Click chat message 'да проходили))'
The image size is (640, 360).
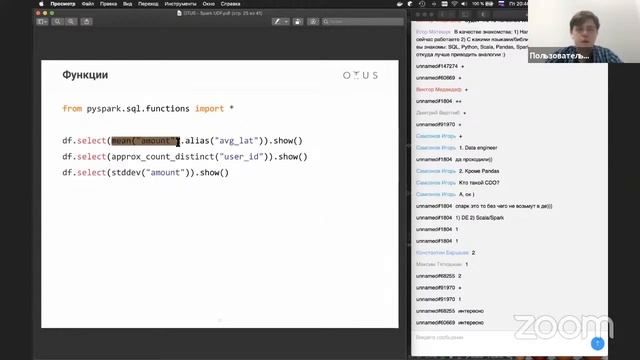point(474,160)
